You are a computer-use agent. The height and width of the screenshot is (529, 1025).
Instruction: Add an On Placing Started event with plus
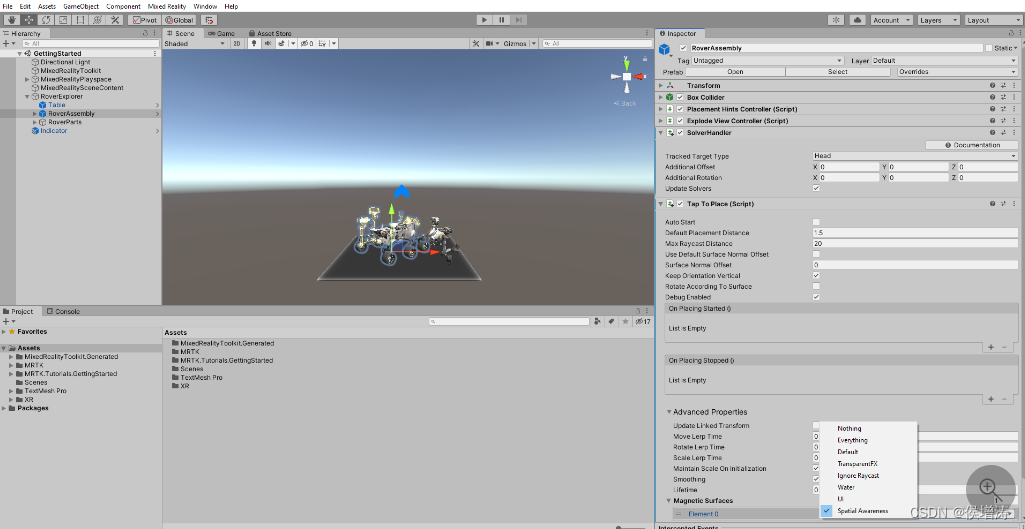pyautogui.click(x=991, y=347)
